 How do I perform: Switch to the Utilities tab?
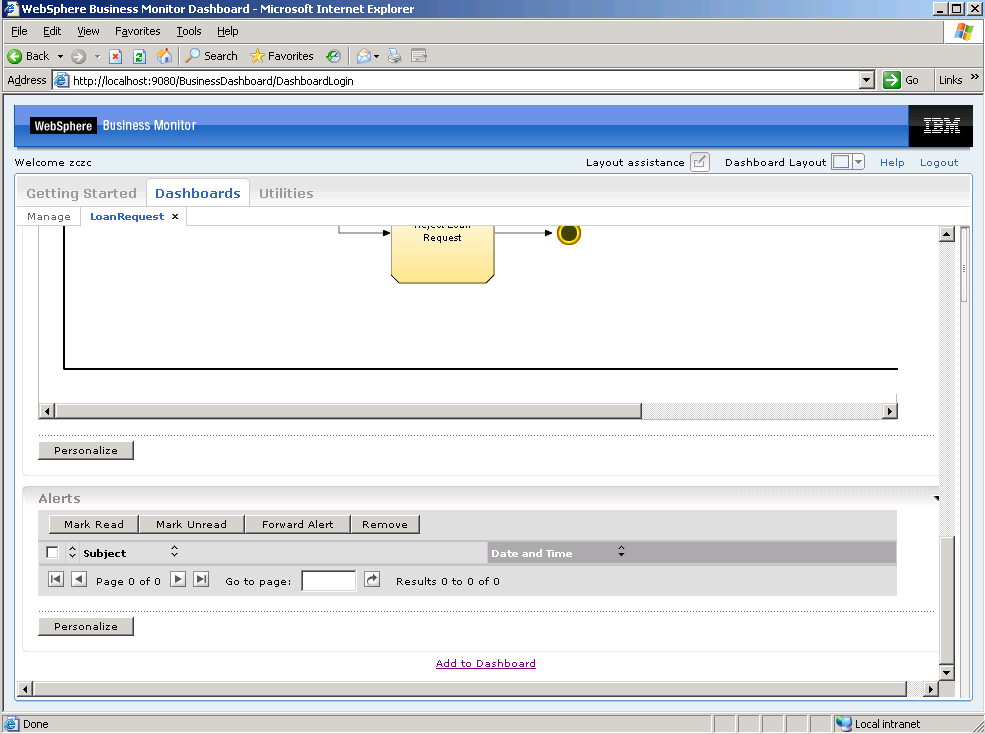286,193
